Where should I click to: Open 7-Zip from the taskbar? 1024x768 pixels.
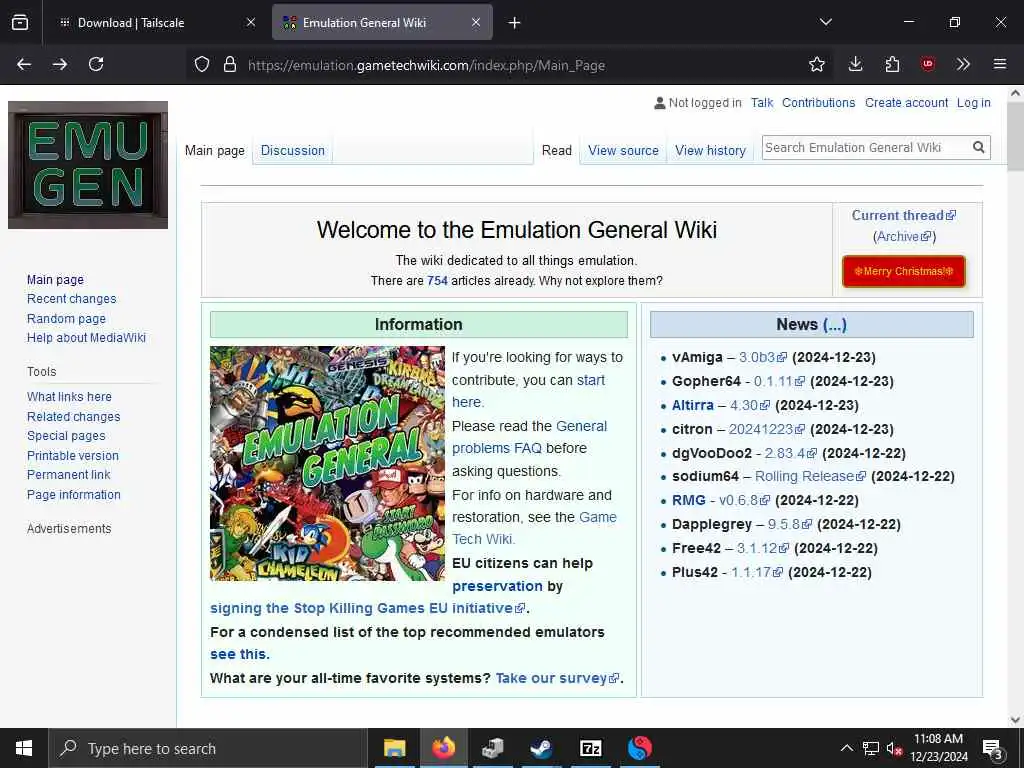click(590, 748)
